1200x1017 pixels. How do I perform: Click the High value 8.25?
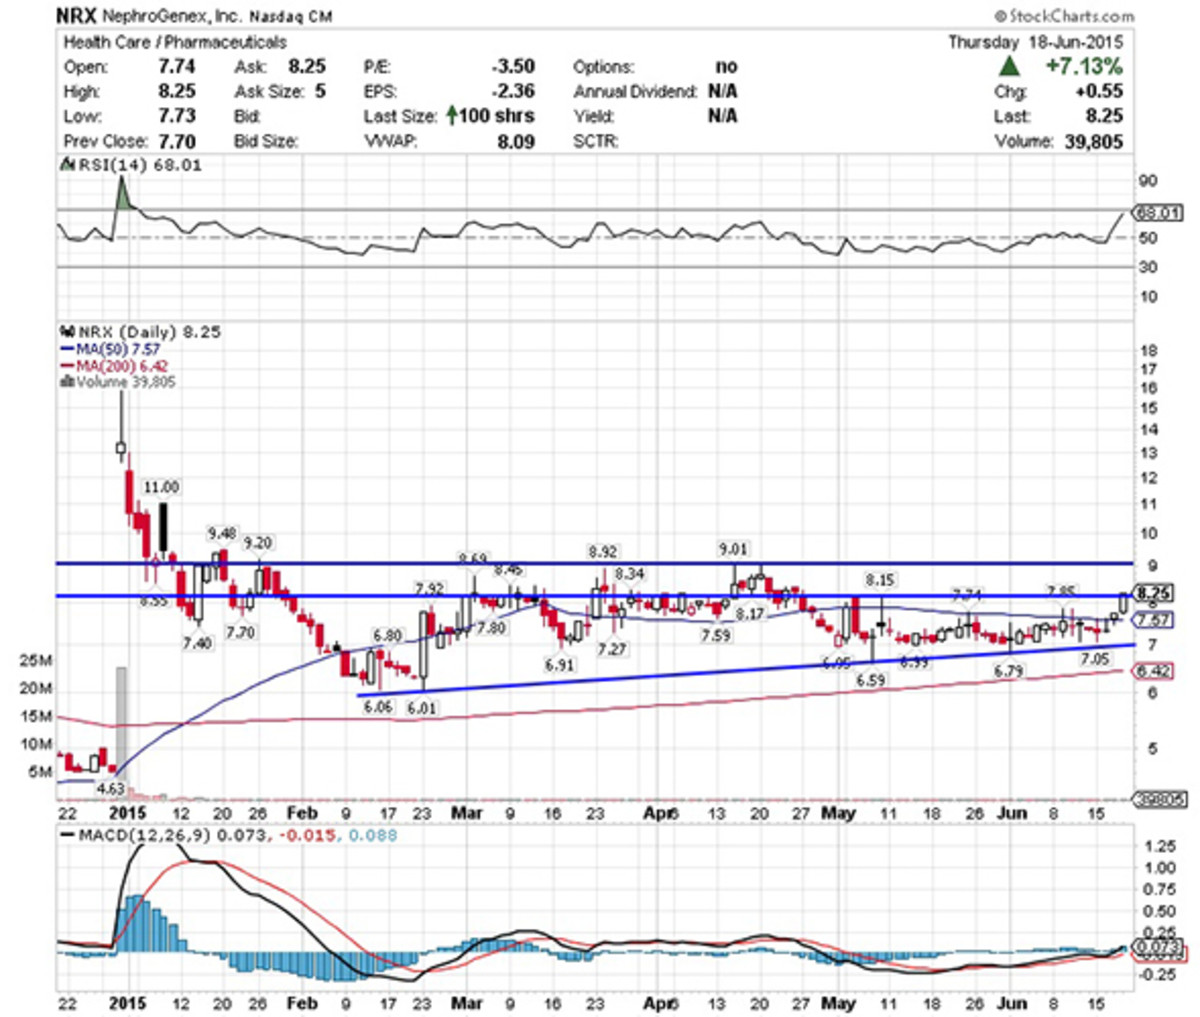[176, 92]
